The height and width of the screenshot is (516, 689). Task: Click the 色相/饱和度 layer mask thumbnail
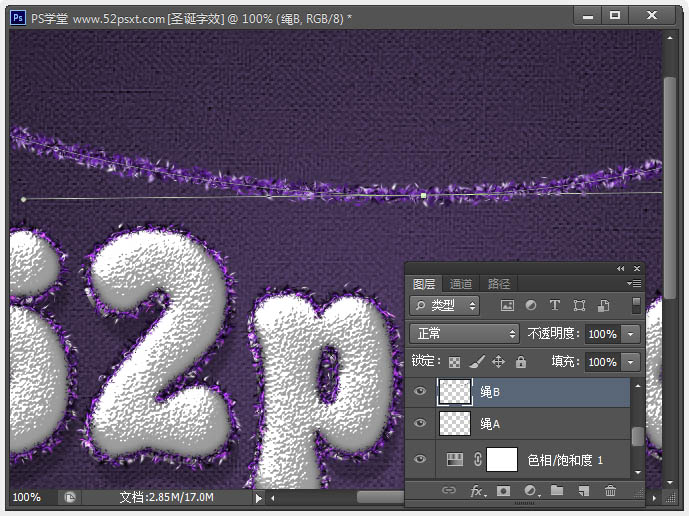point(501,459)
